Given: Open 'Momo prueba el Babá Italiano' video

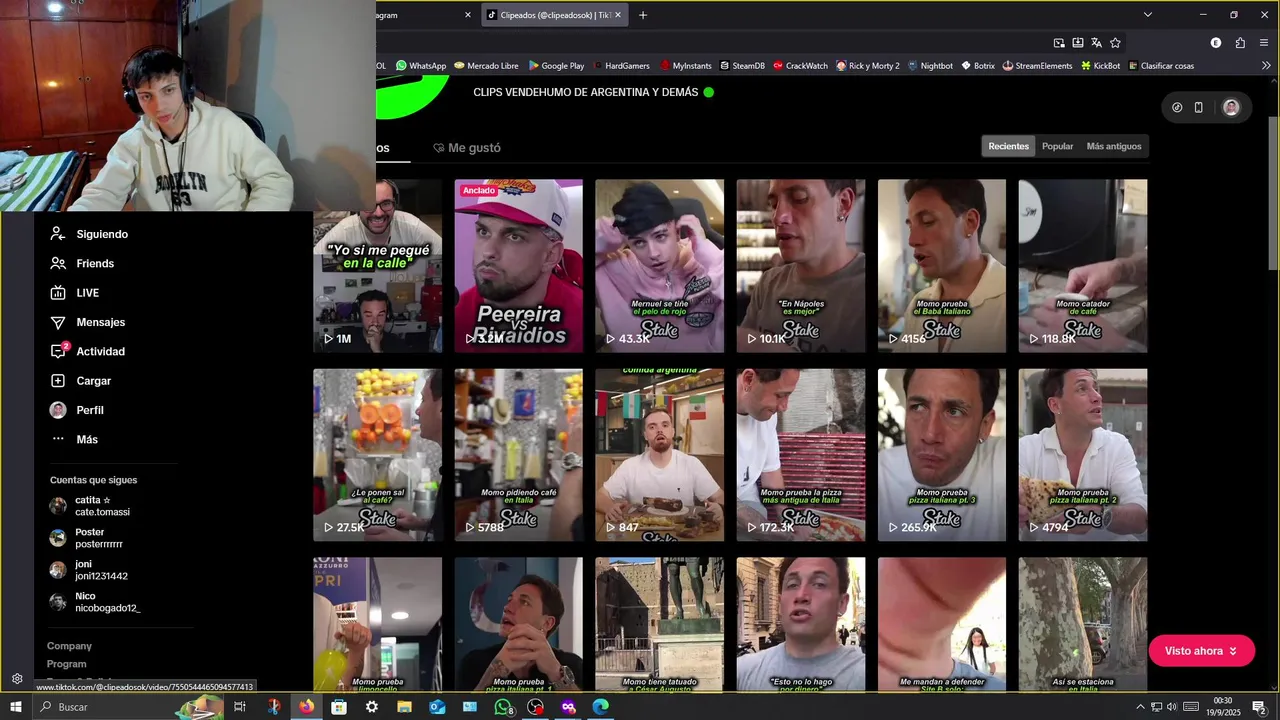Looking at the screenshot, I should click(942, 266).
